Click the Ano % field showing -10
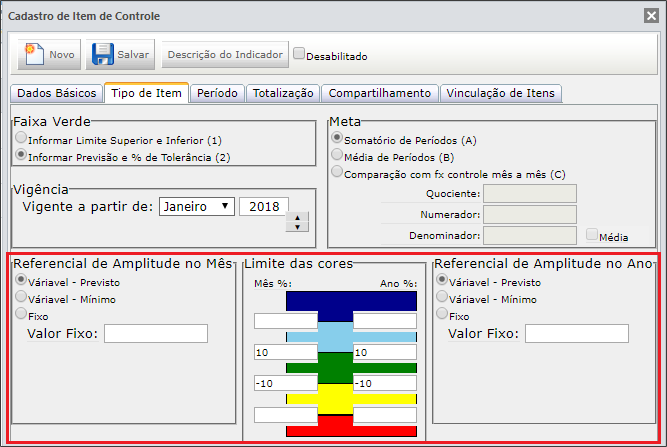This screenshot has height=447, width=667. (385, 383)
